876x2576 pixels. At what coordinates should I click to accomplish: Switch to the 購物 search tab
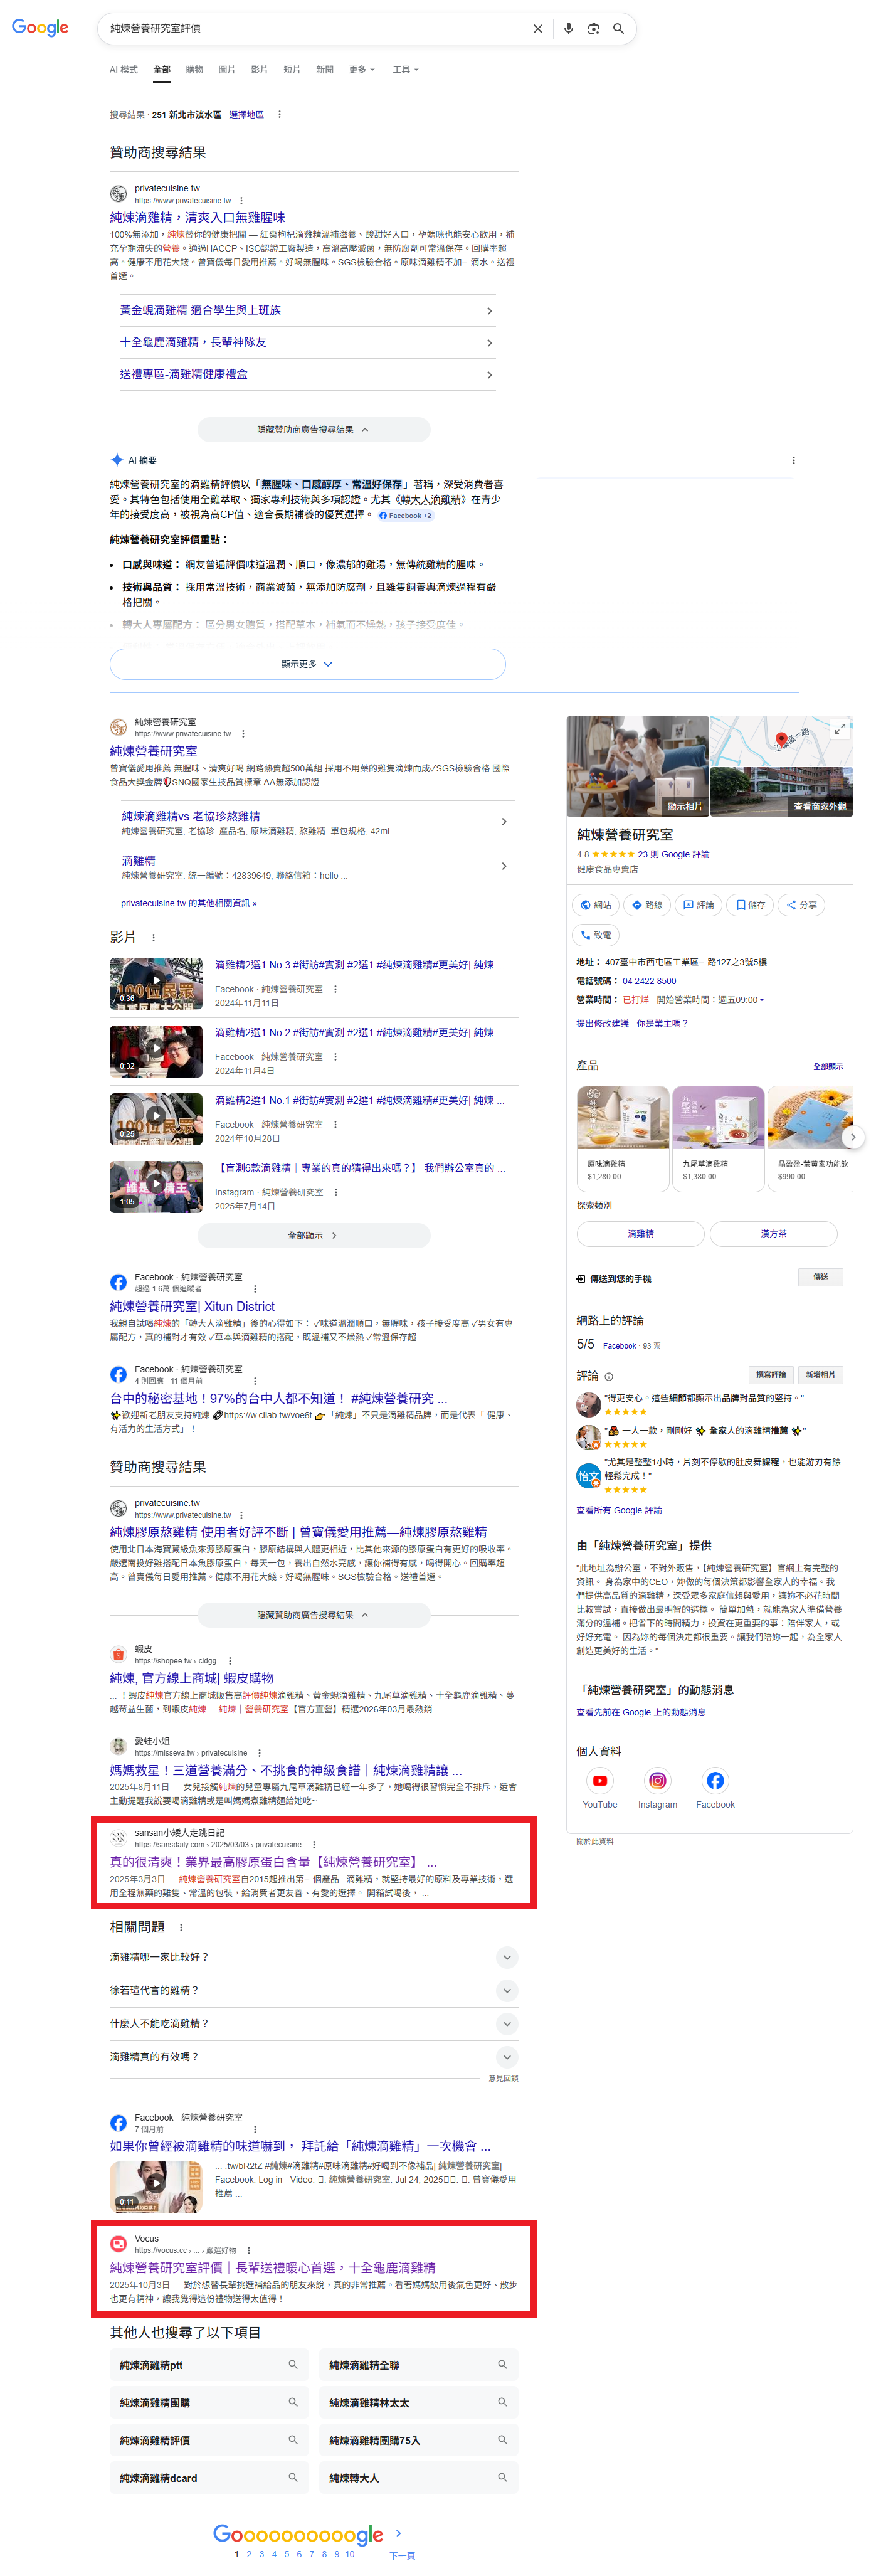pos(194,70)
